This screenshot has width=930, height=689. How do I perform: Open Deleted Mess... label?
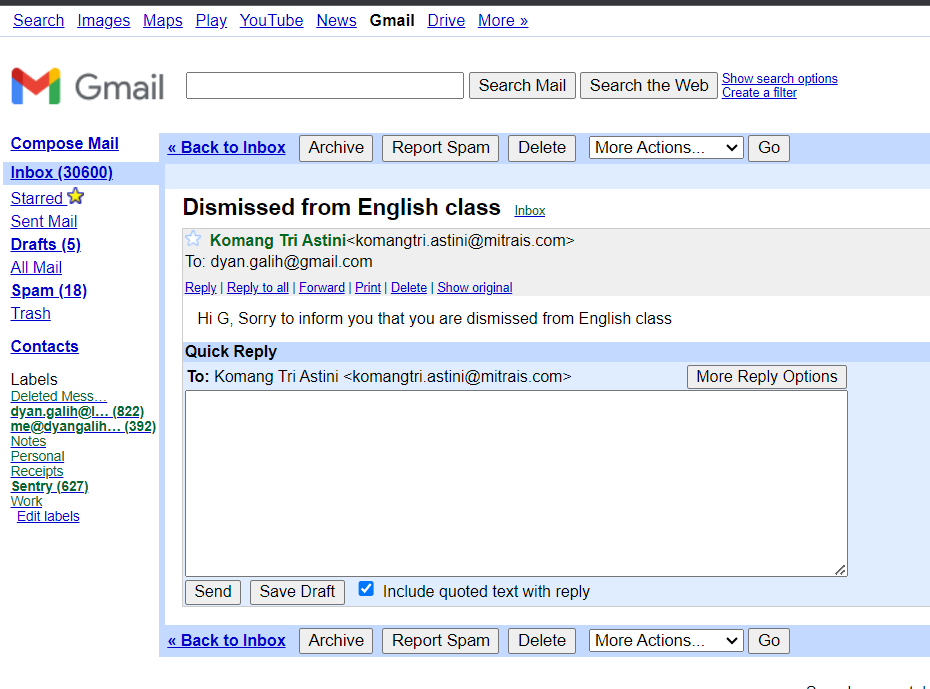pyautogui.click(x=59, y=396)
